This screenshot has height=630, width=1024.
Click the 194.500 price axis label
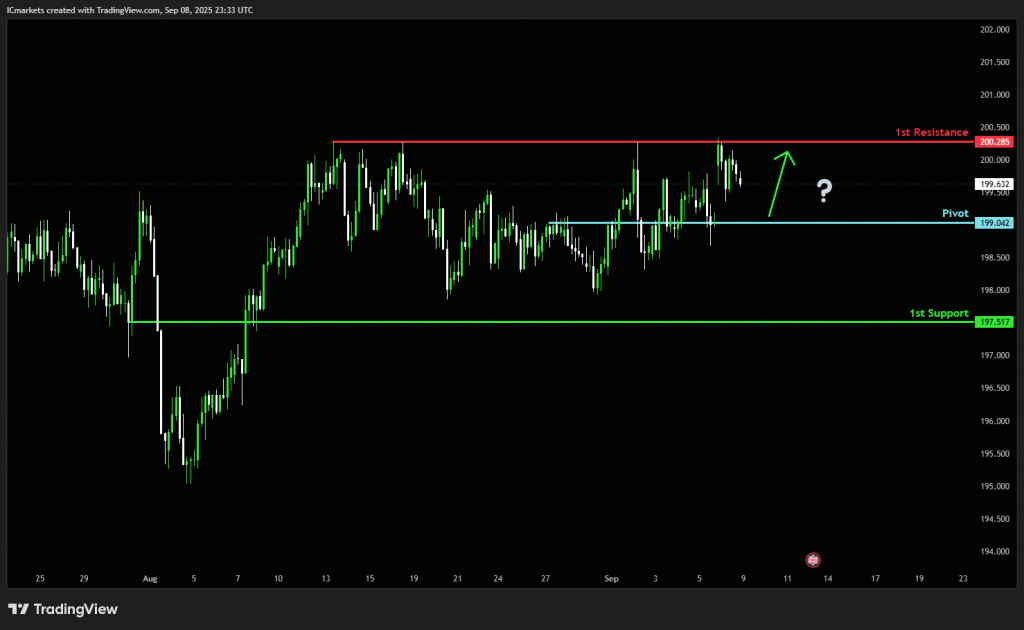point(995,519)
